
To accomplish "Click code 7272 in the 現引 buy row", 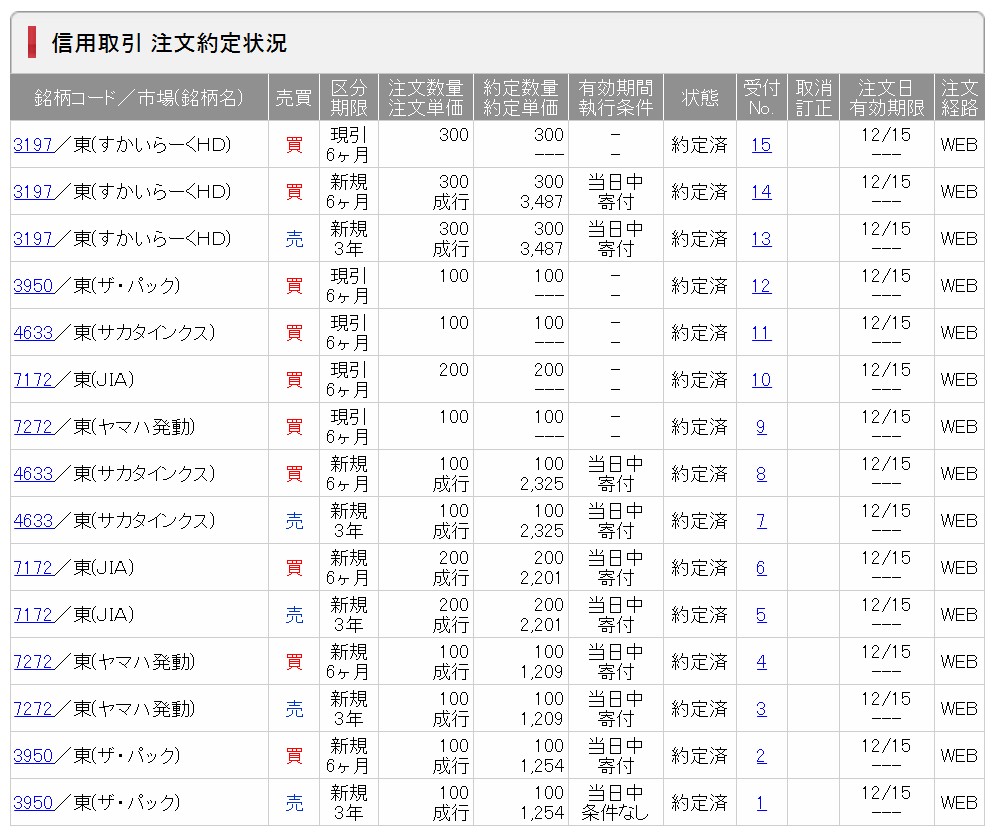I will tap(33, 427).
